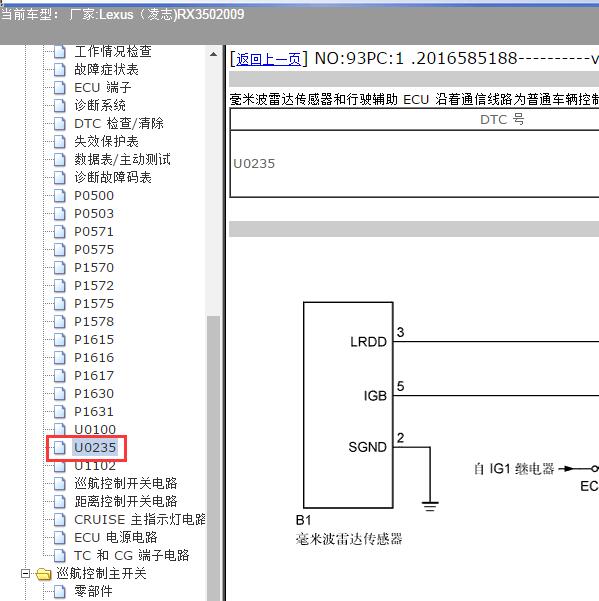Image resolution: width=599 pixels, height=601 pixels.
Task: Select 数据表/主动测试 entry
Action: coord(122,159)
